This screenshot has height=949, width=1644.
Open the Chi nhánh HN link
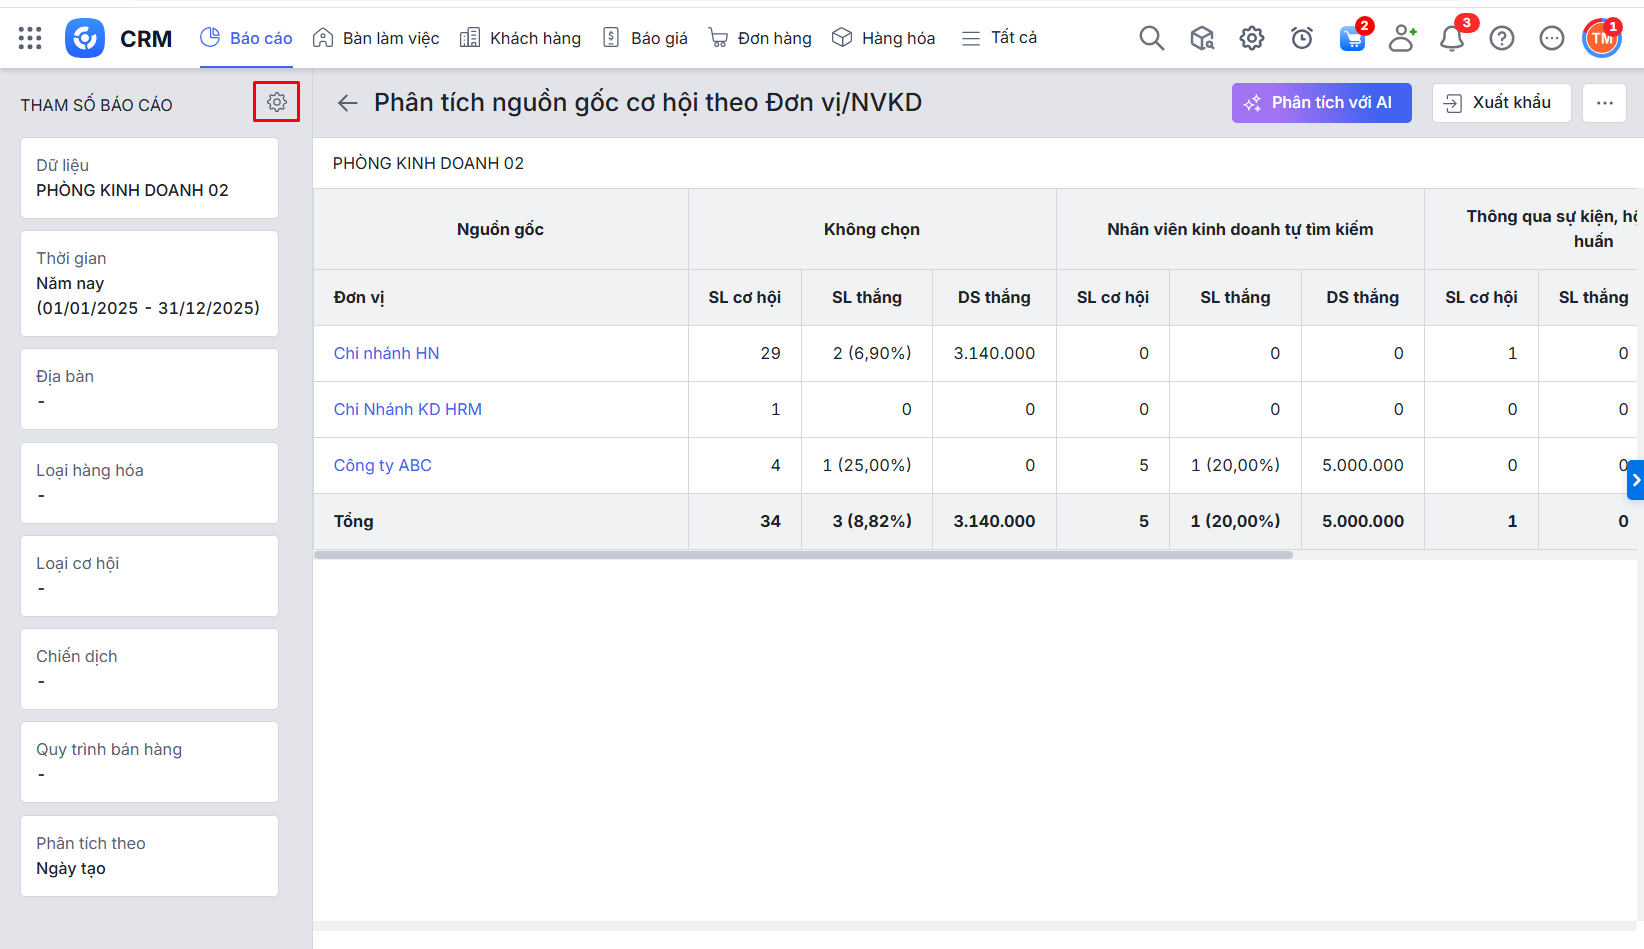(x=386, y=353)
